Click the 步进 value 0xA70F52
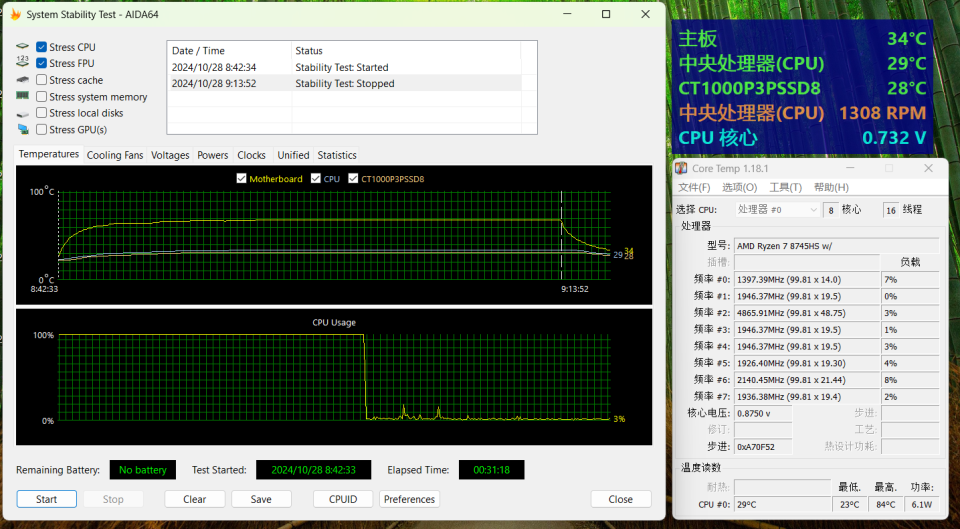Viewport: 960px width, 529px height. point(763,447)
